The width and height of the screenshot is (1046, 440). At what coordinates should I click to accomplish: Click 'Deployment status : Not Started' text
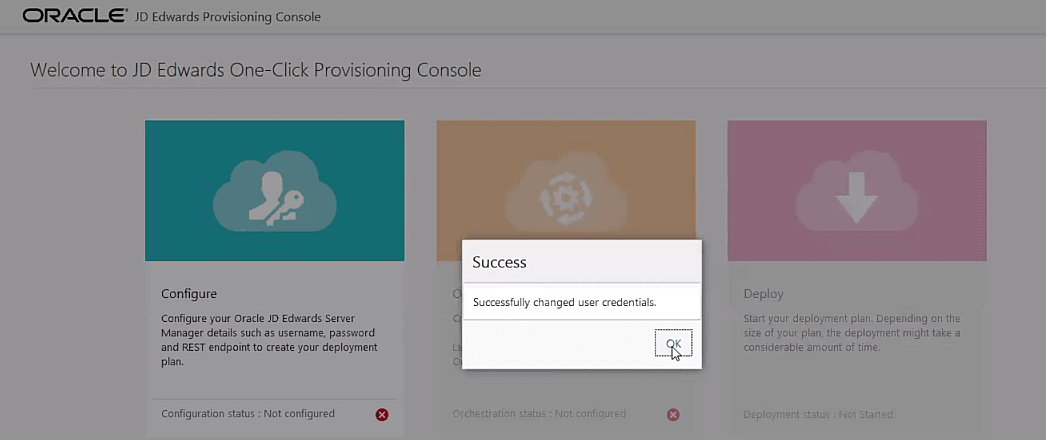tap(818, 414)
